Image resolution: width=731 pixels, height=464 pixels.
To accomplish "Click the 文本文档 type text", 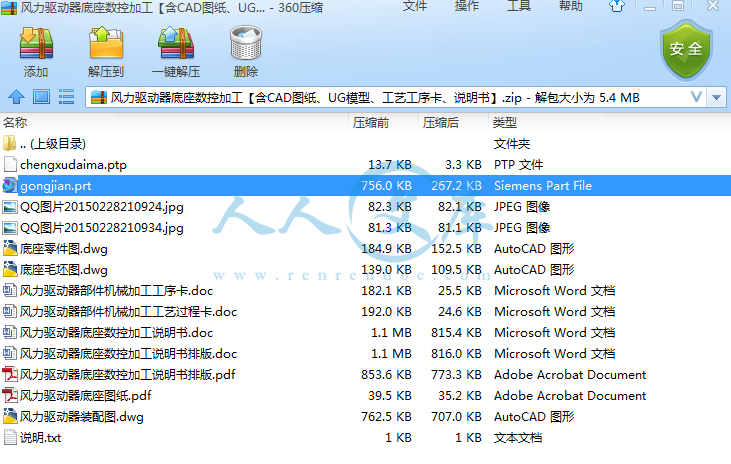I will (518, 437).
